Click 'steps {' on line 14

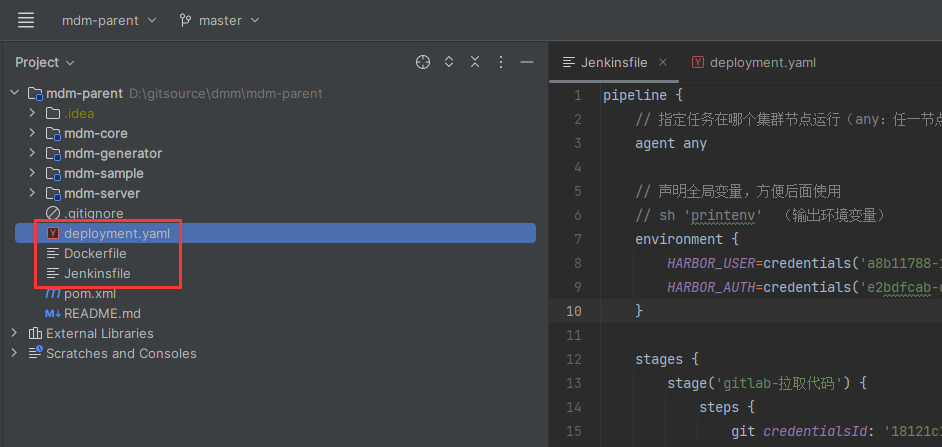pyautogui.click(x=726, y=407)
